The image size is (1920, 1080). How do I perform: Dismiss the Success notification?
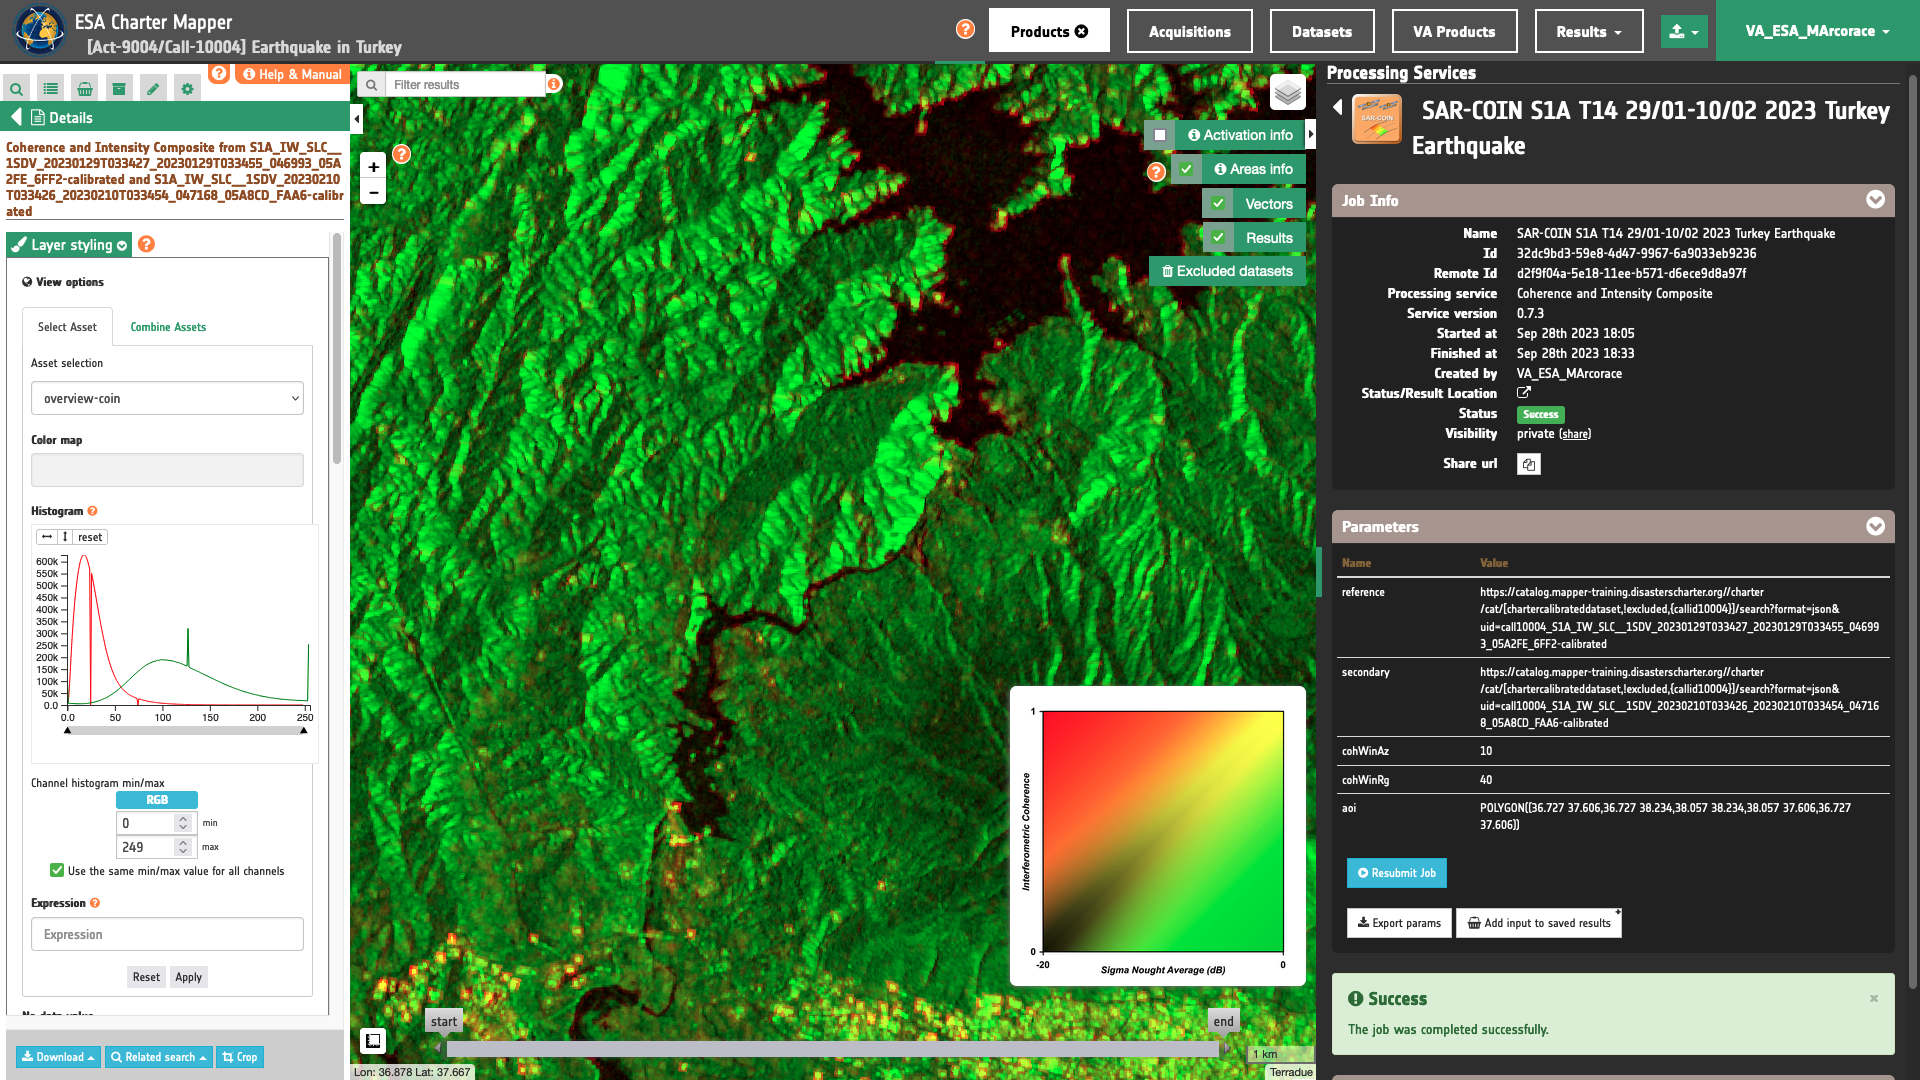[x=1874, y=999]
